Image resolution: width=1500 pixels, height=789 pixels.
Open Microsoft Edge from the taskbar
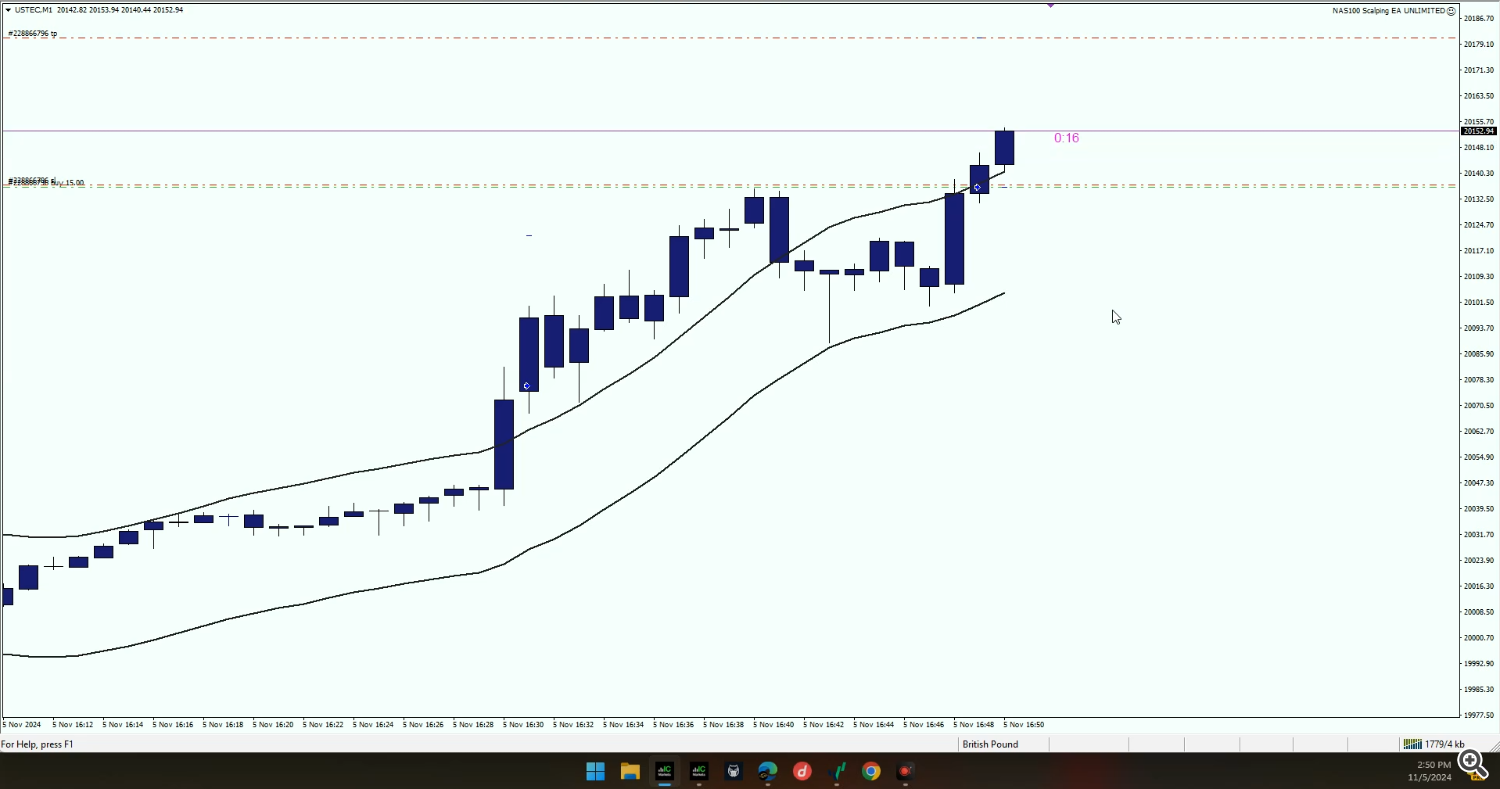coord(767,771)
